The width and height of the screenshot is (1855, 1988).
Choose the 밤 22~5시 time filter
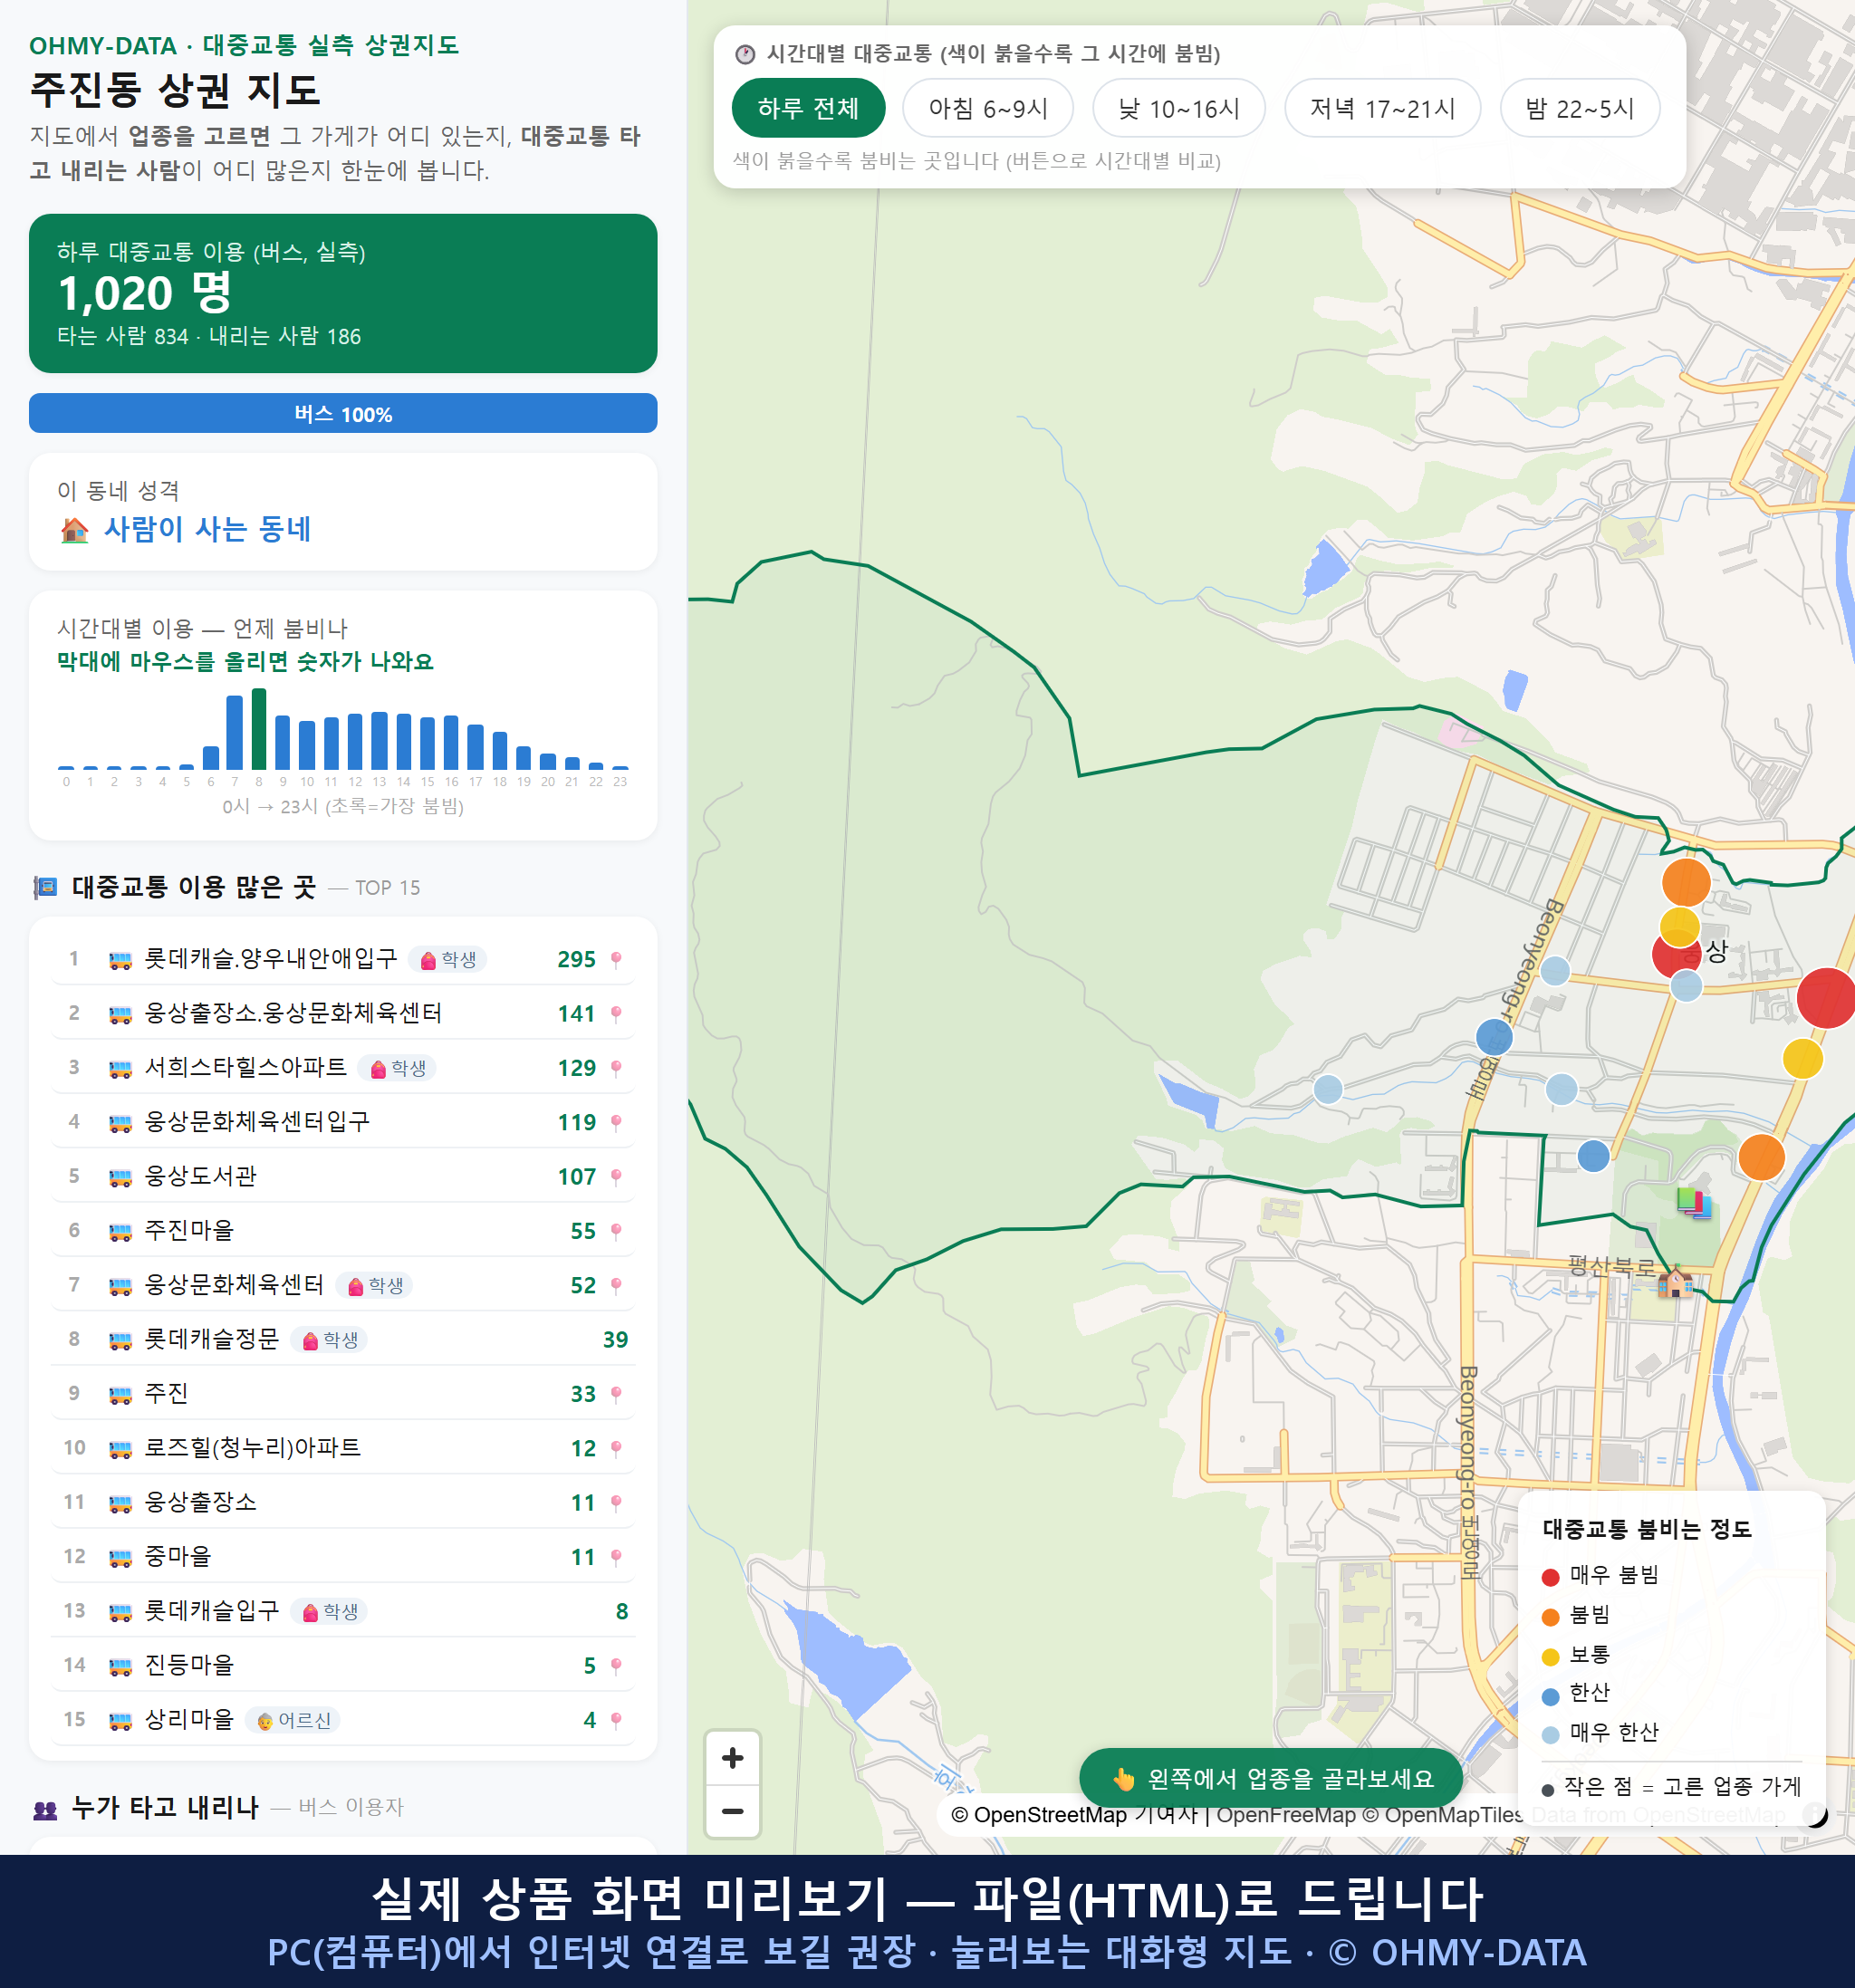click(x=1580, y=108)
